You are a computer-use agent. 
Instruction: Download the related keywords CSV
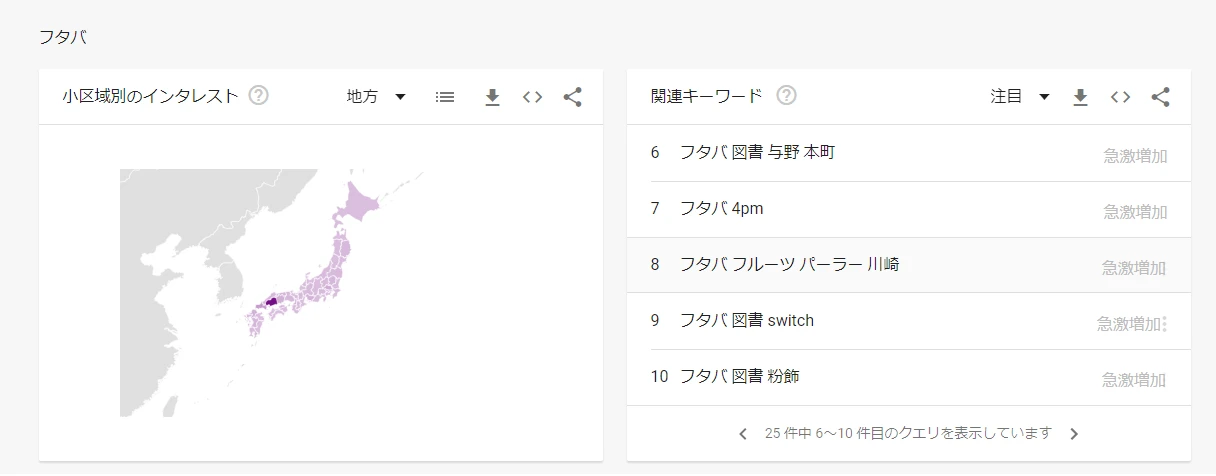pos(1080,97)
